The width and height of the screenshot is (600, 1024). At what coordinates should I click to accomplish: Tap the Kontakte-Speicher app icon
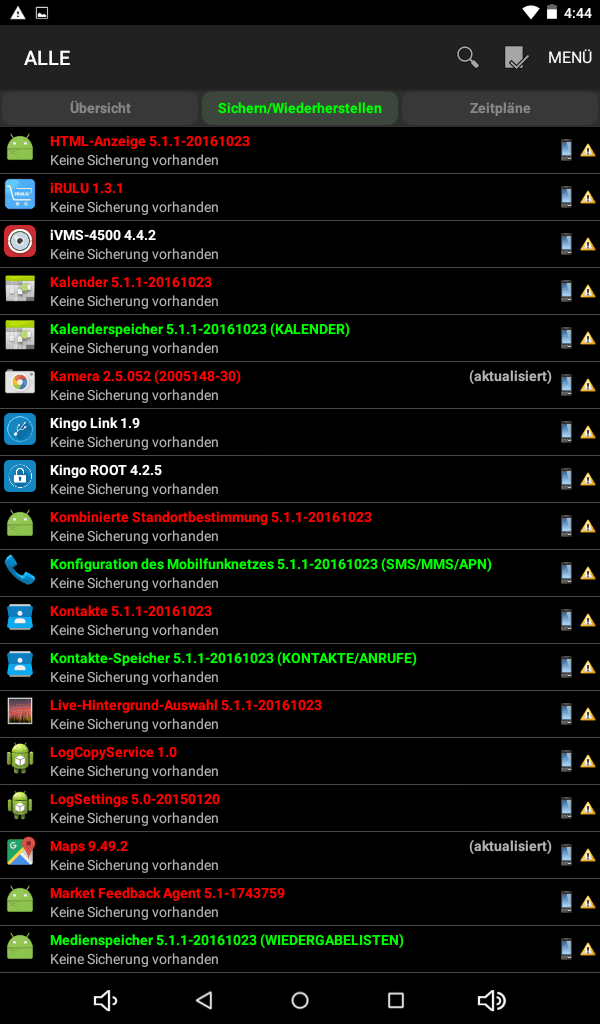(20, 664)
